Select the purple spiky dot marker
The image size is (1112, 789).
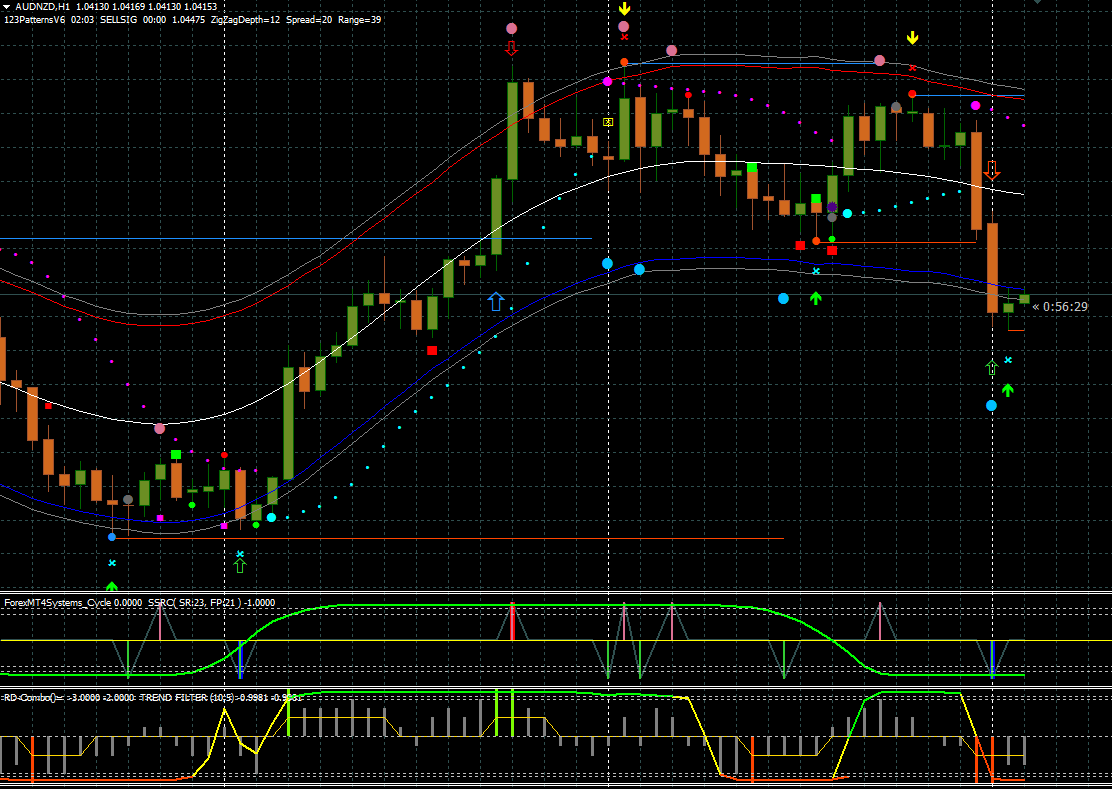[x=833, y=207]
